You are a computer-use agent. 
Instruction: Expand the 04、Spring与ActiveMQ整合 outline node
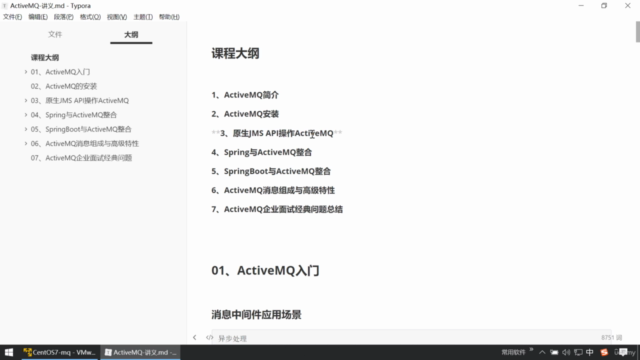click(x=26, y=115)
